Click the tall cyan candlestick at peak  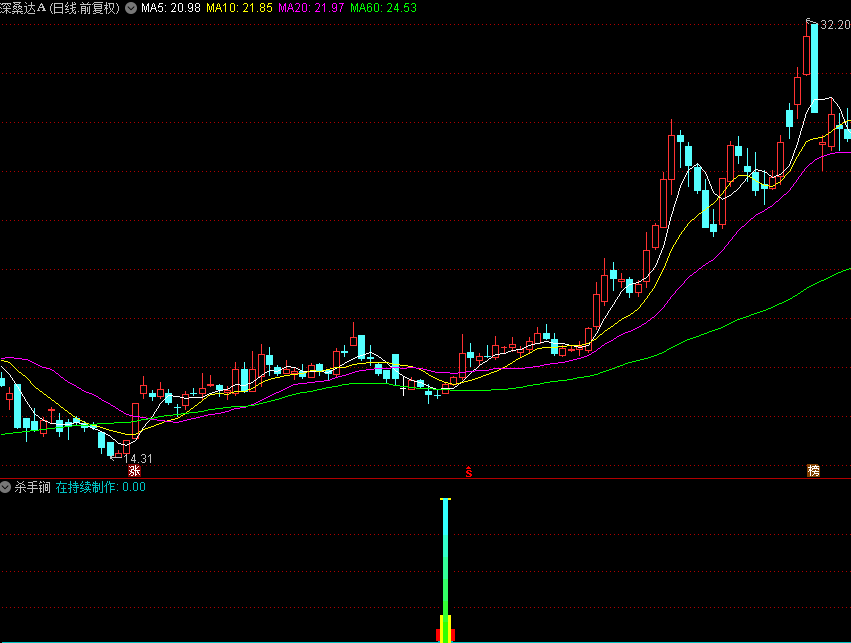pos(814,67)
